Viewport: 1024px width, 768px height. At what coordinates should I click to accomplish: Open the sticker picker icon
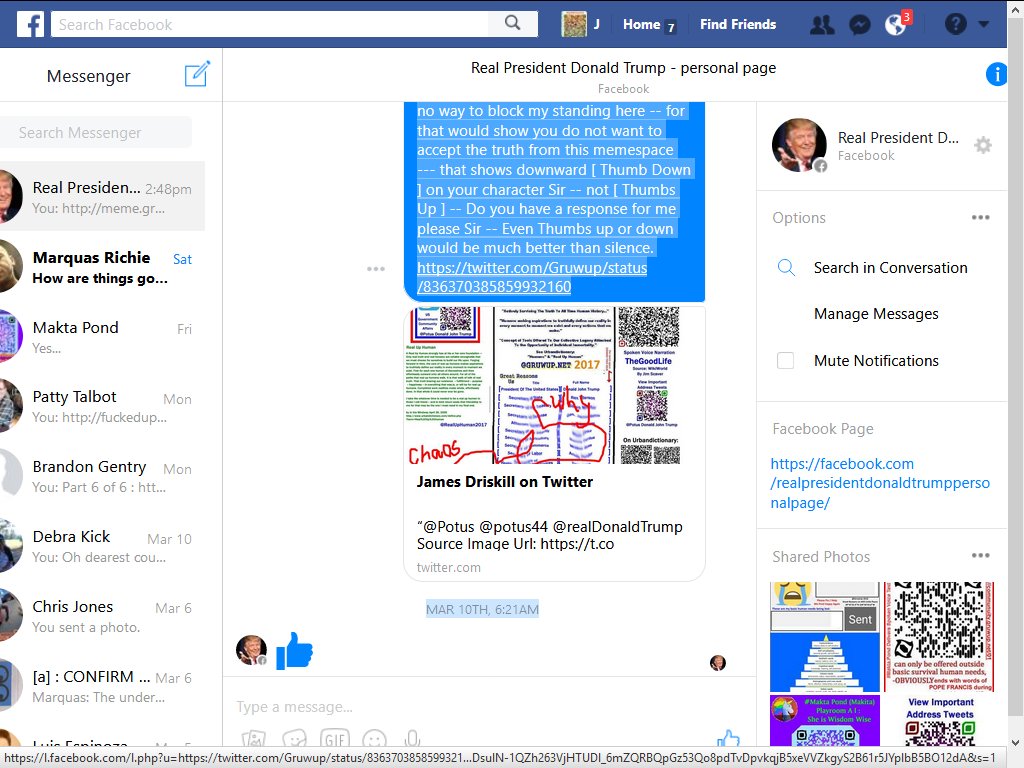[x=295, y=739]
